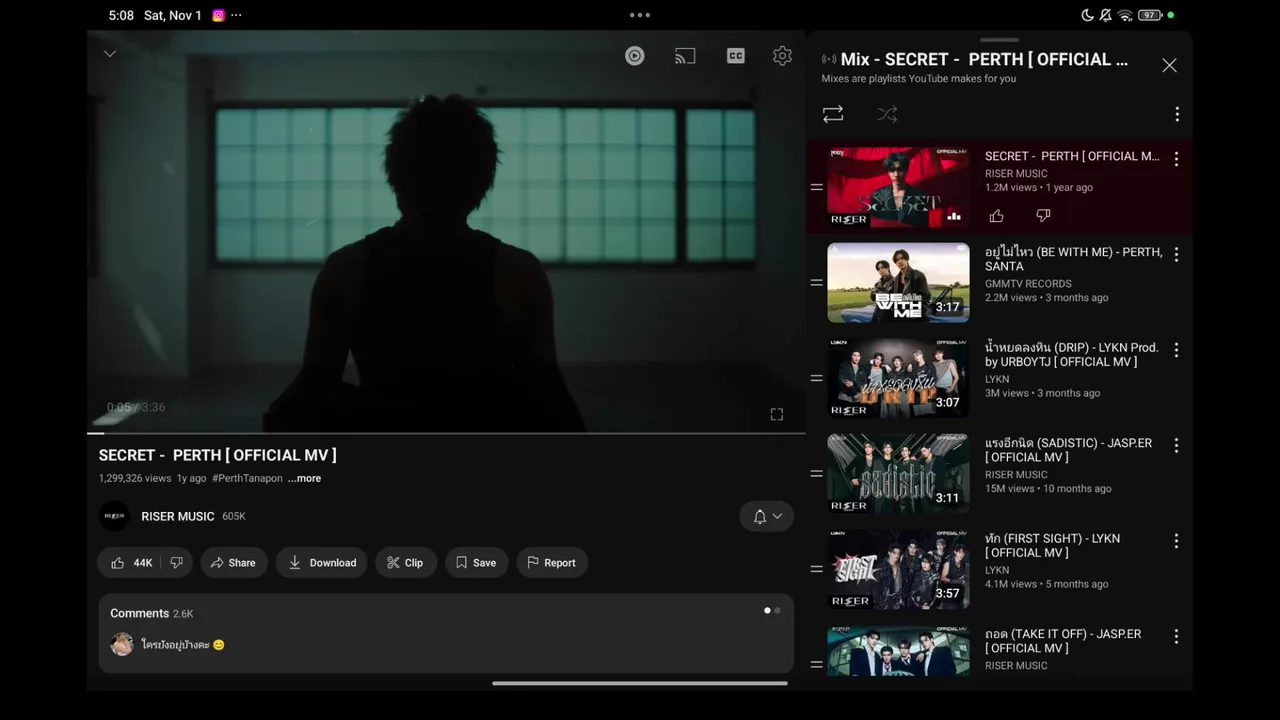Select the 'SECRET - PERTH [ OFFICIAL M...' playlist title
Screen dimensions: 1280x720
(1072, 156)
